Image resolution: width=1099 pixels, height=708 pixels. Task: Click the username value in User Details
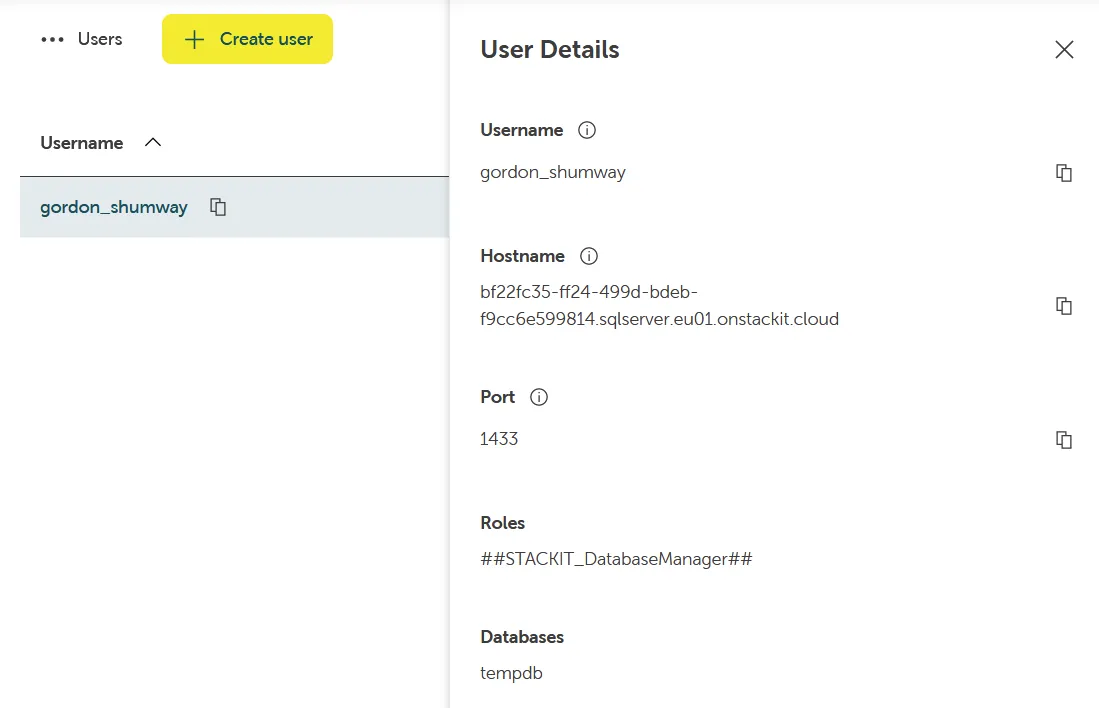point(553,172)
